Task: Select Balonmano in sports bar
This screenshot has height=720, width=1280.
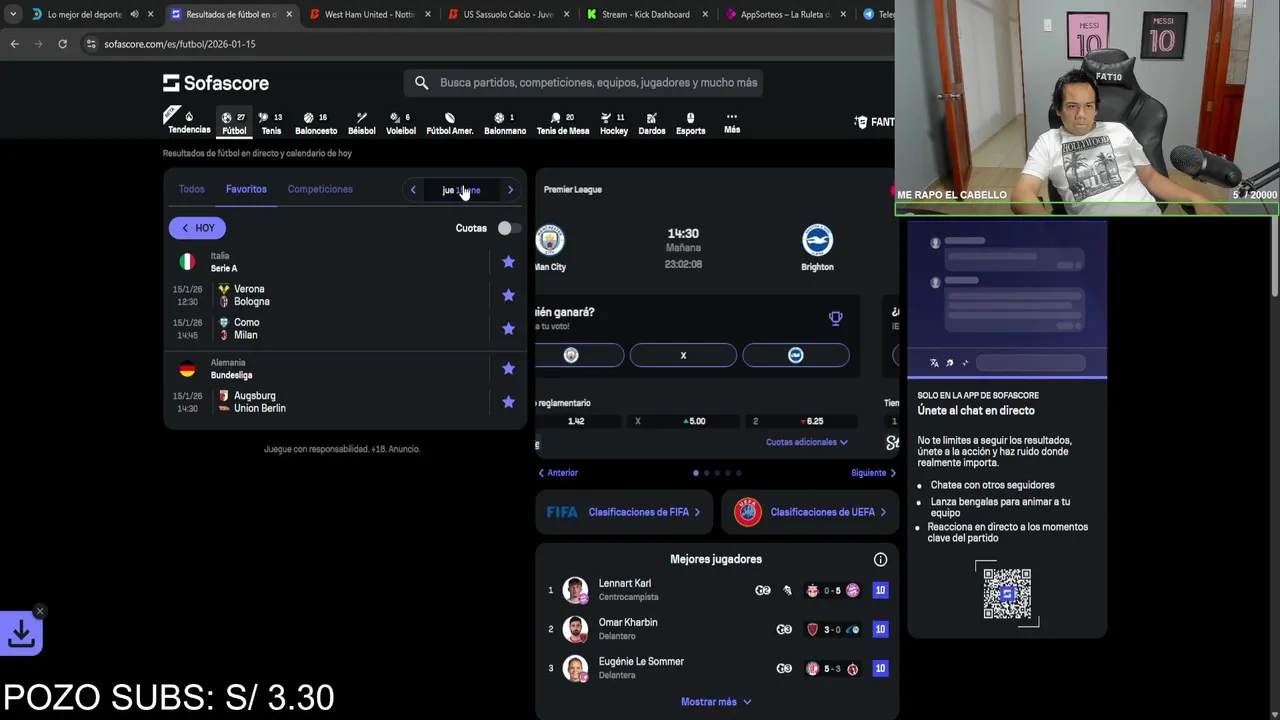Action: point(505,122)
